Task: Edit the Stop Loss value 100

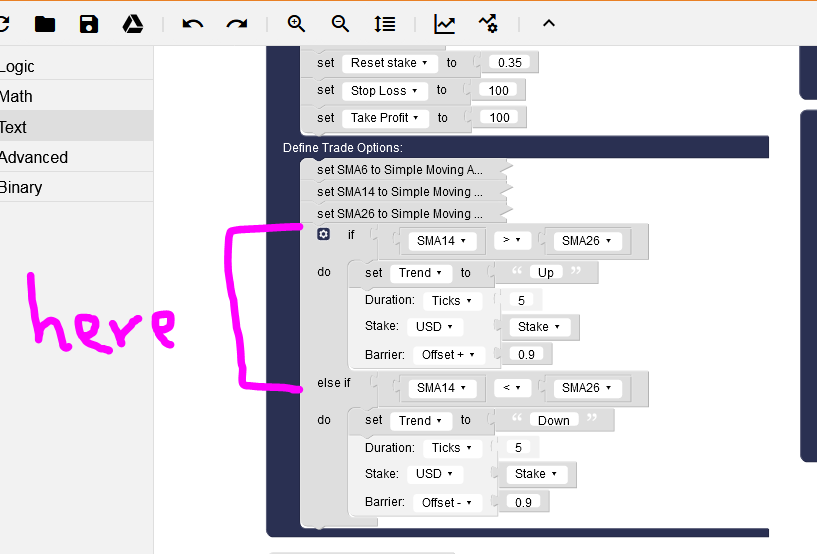Action: coord(498,91)
